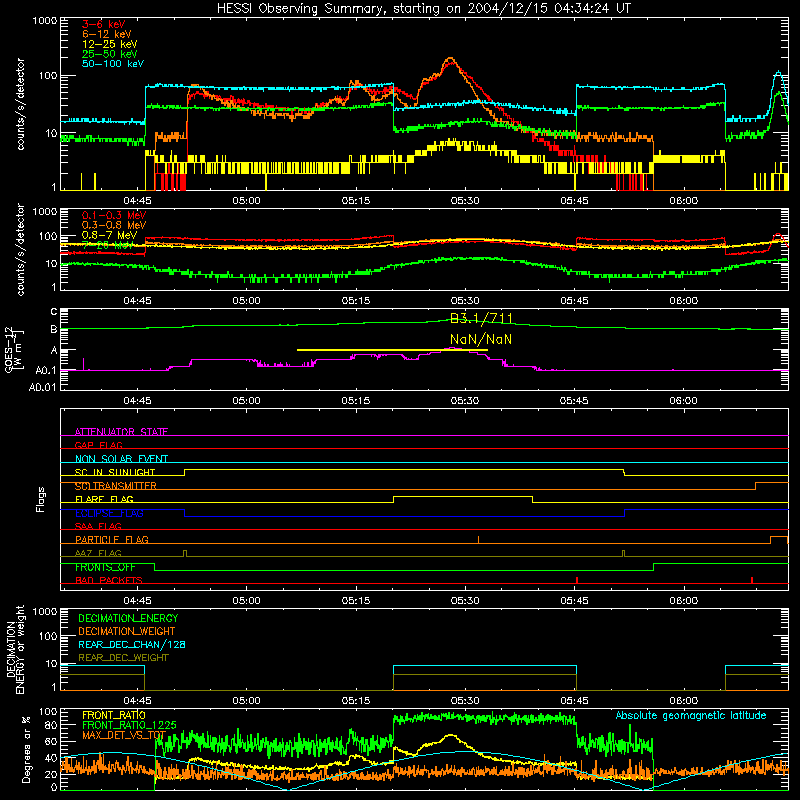
Task: Select the SC_IN_SUNLIGHT flag label
Action: (x=115, y=472)
